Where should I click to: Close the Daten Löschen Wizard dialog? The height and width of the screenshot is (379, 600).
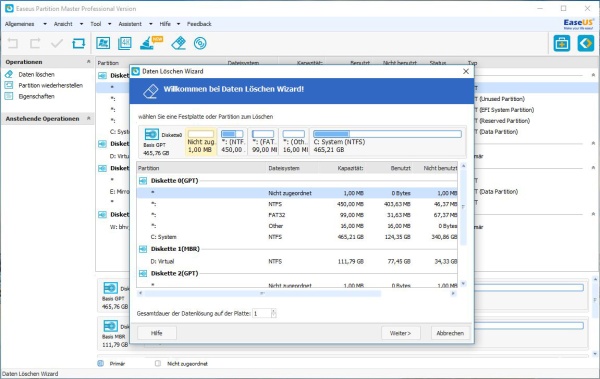click(466, 72)
